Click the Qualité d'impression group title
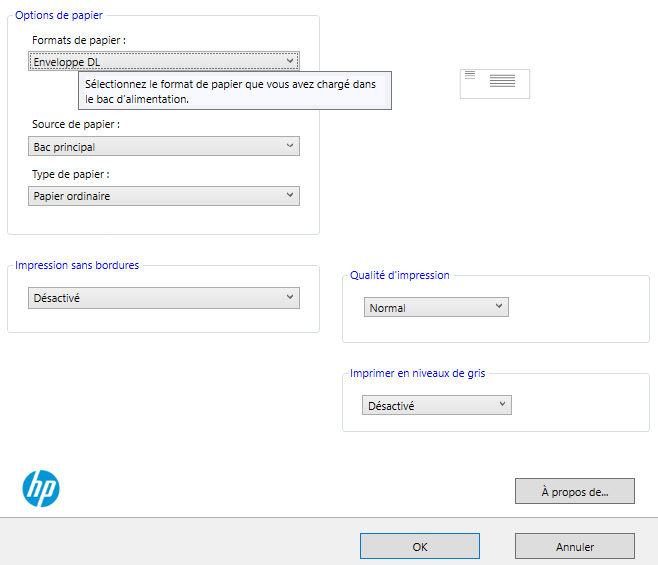The width and height of the screenshot is (658, 565). coord(400,275)
